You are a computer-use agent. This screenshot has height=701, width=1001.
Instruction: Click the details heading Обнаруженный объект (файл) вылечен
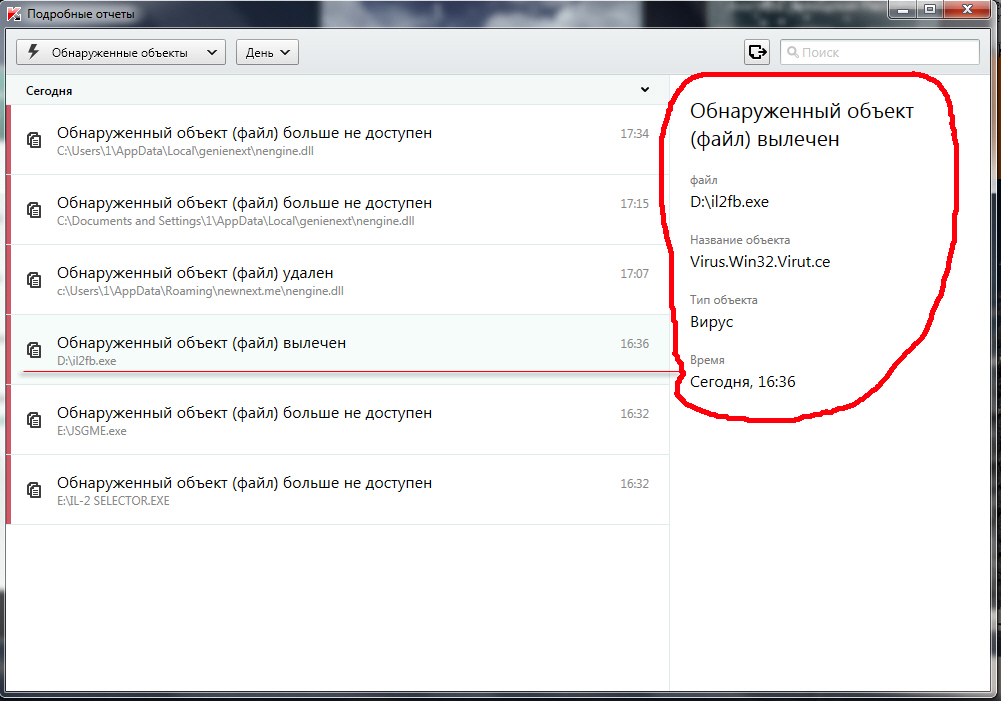tap(802, 125)
